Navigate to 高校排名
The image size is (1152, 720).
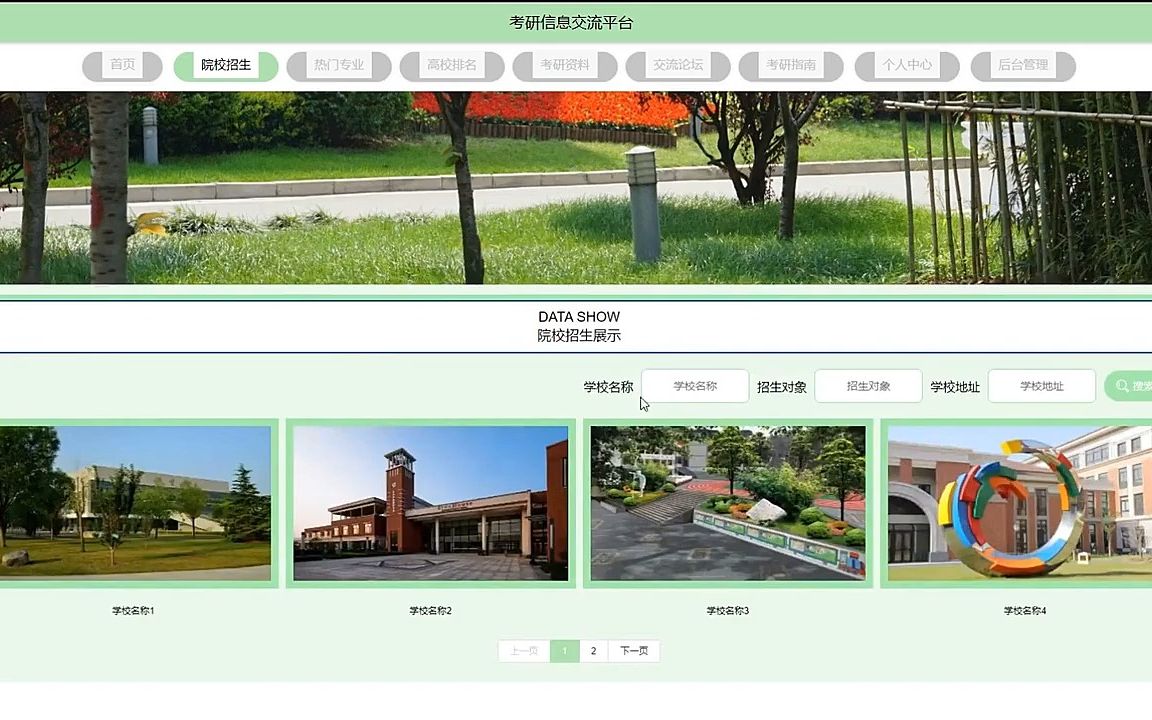pyautogui.click(x=451, y=66)
